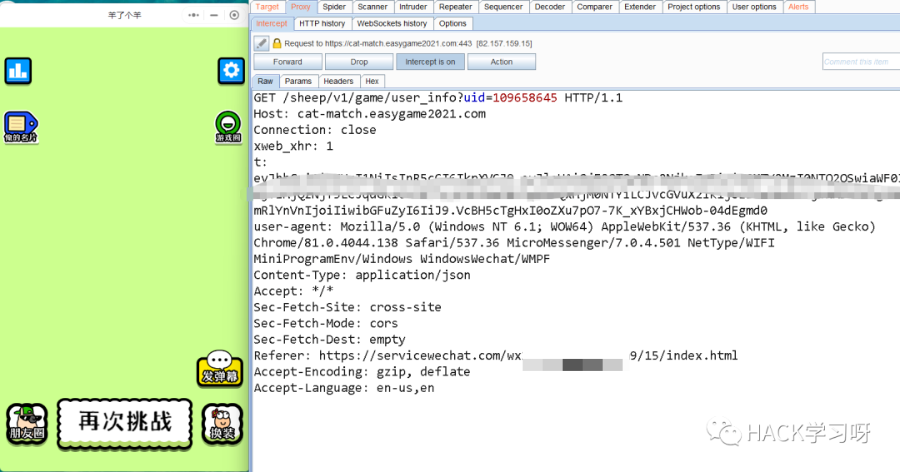Tap the 换装 costume icon
Image resolution: width=900 pixels, height=472 pixels.
click(222, 424)
